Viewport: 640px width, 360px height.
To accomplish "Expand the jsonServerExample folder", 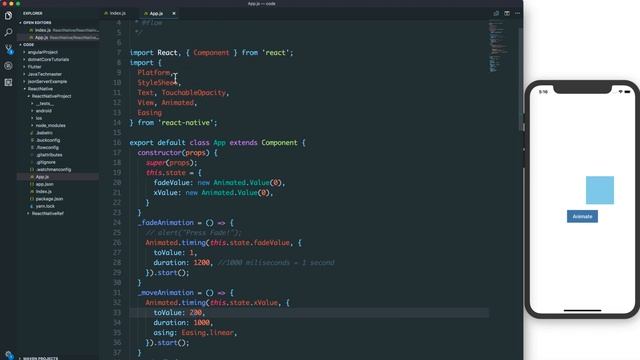I will tap(47, 82).
